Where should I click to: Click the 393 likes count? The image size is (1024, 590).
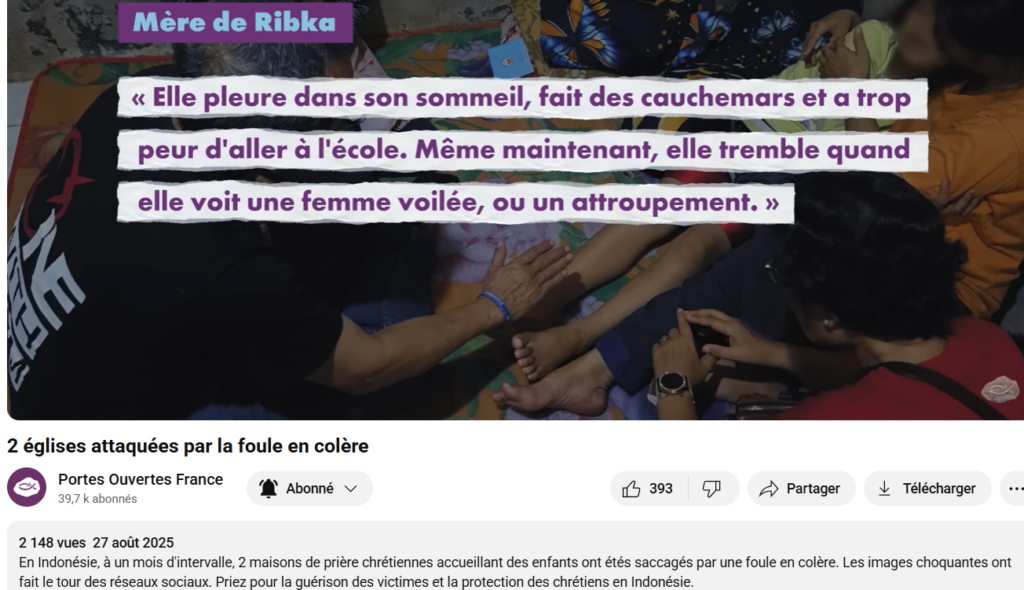click(x=661, y=489)
